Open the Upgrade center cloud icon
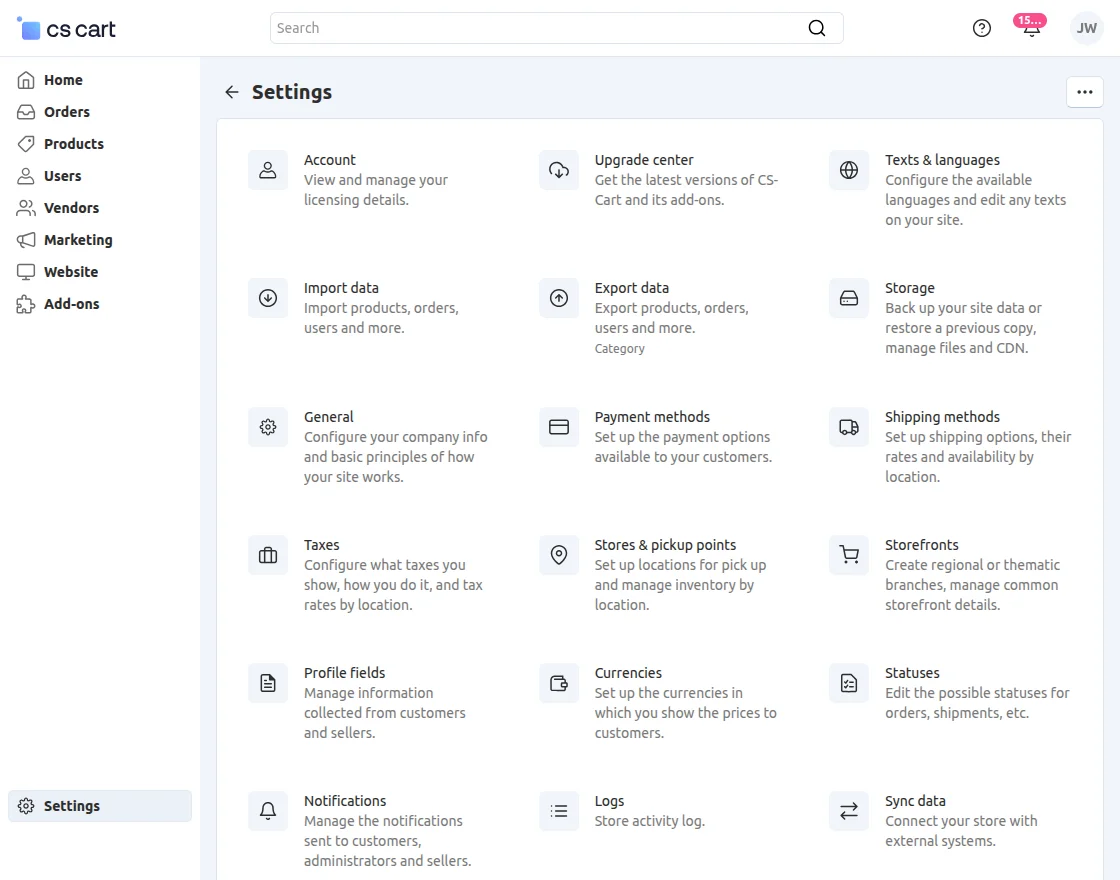Viewport: 1120px width, 880px height. [559, 170]
